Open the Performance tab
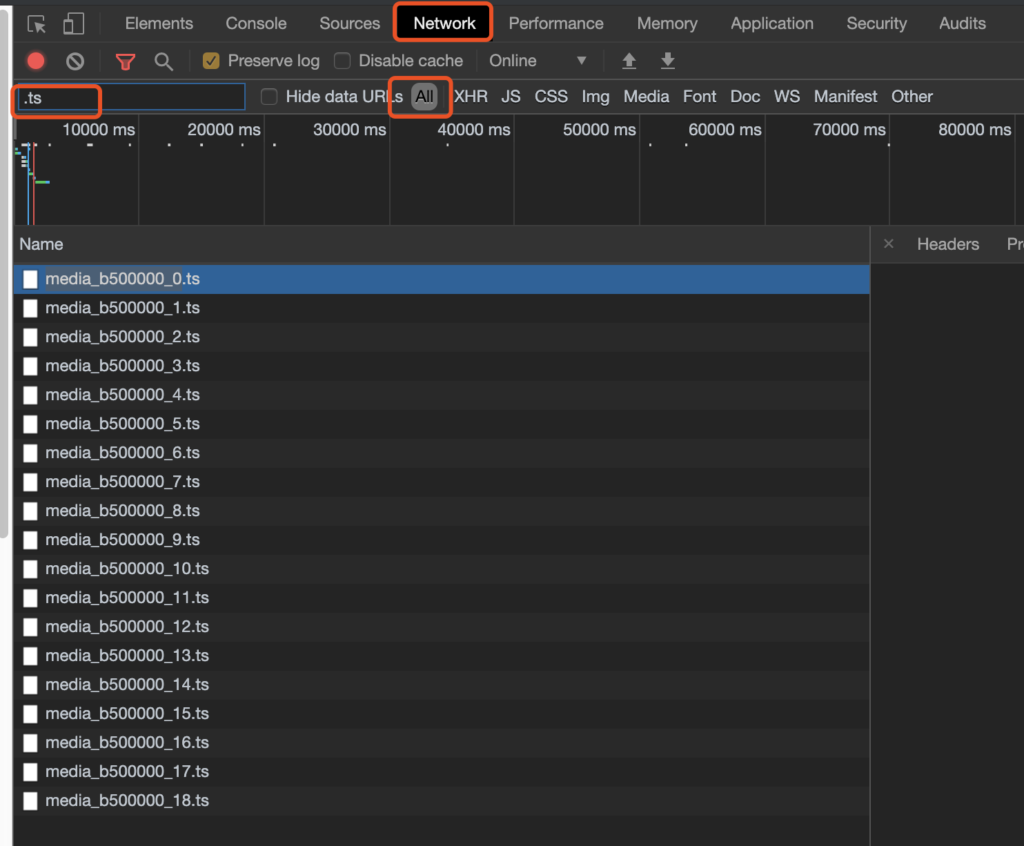The image size is (1024, 846). pyautogui.click(x=556, y=24)
